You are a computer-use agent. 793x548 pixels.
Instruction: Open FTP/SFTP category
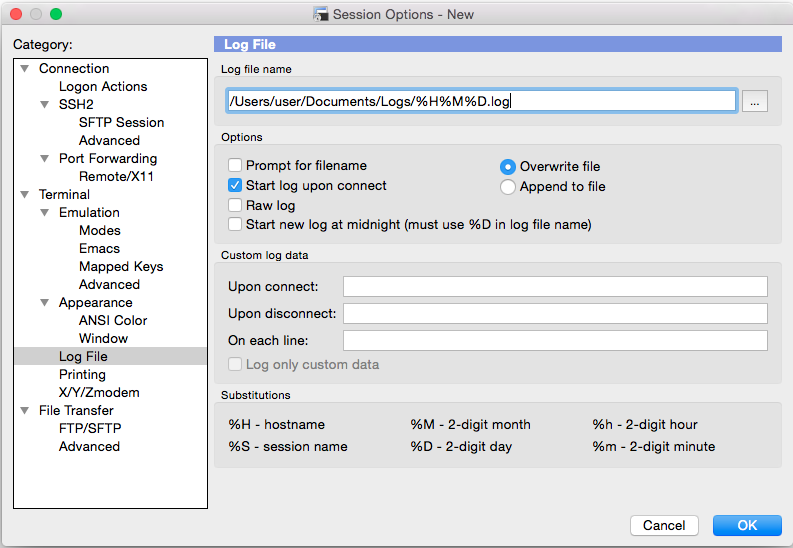pyautogui.click(x=90, y=429)
